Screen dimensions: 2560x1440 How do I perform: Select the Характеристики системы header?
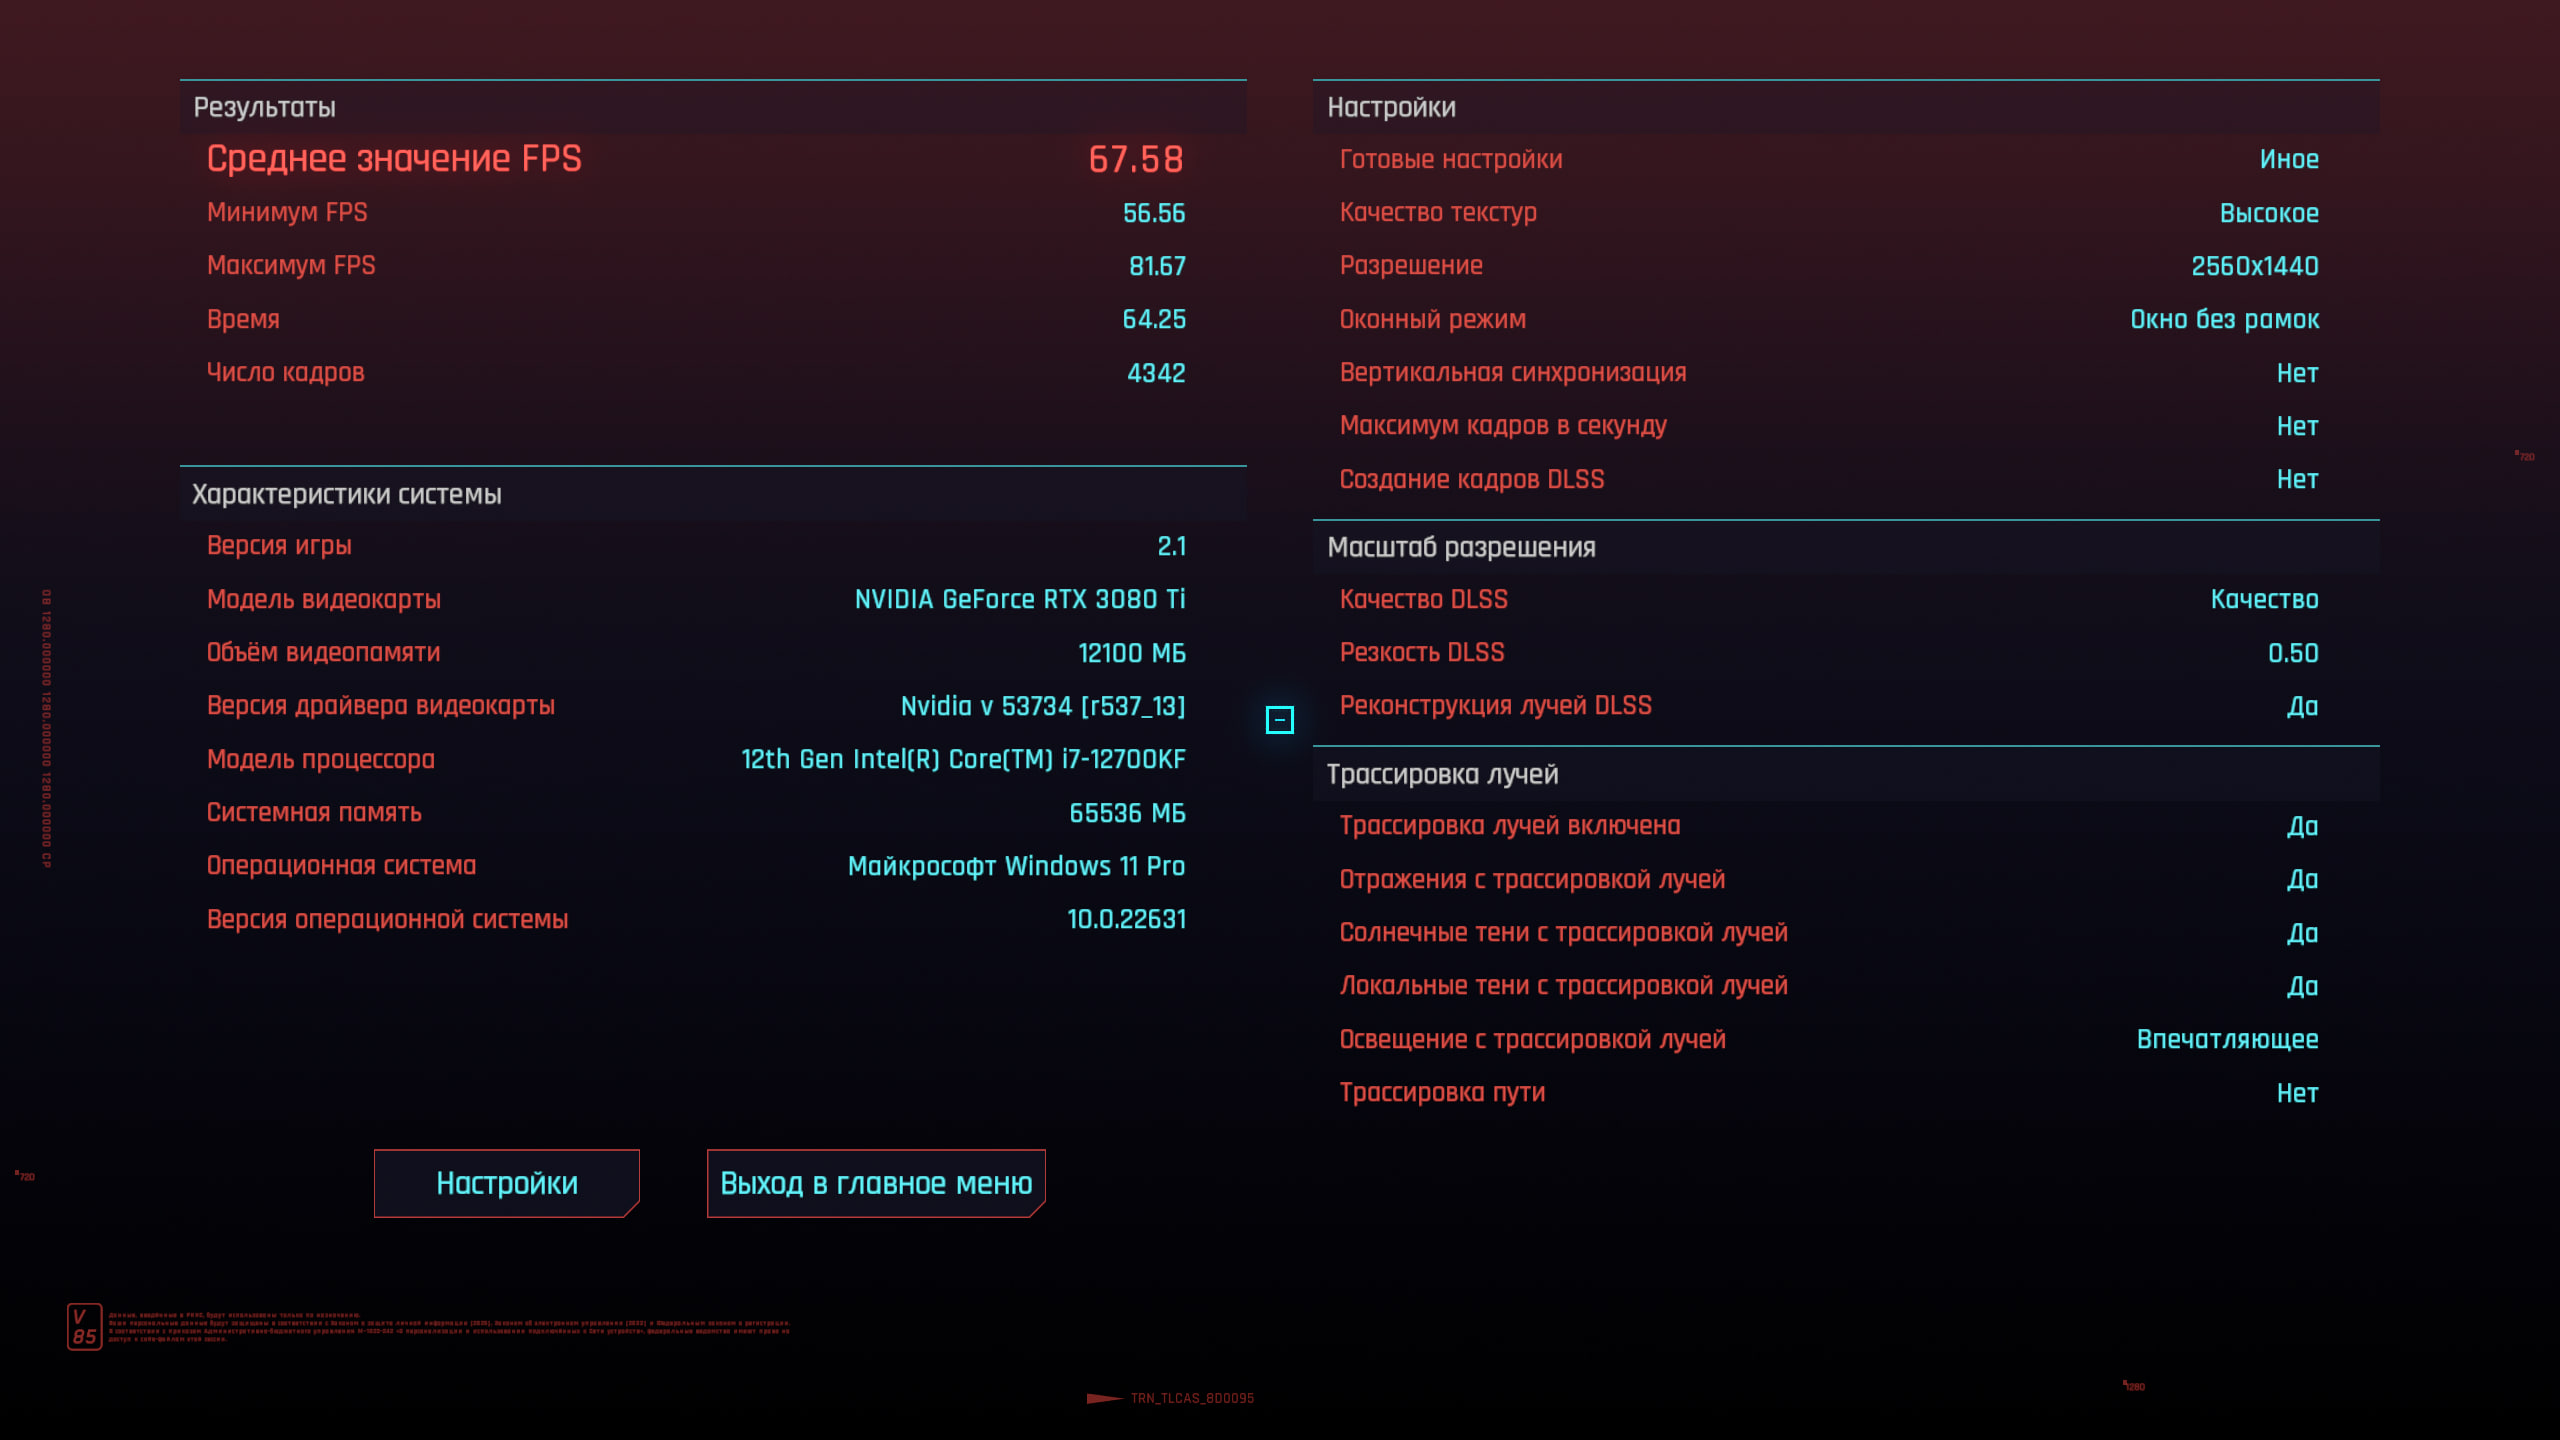coord(346,494)
